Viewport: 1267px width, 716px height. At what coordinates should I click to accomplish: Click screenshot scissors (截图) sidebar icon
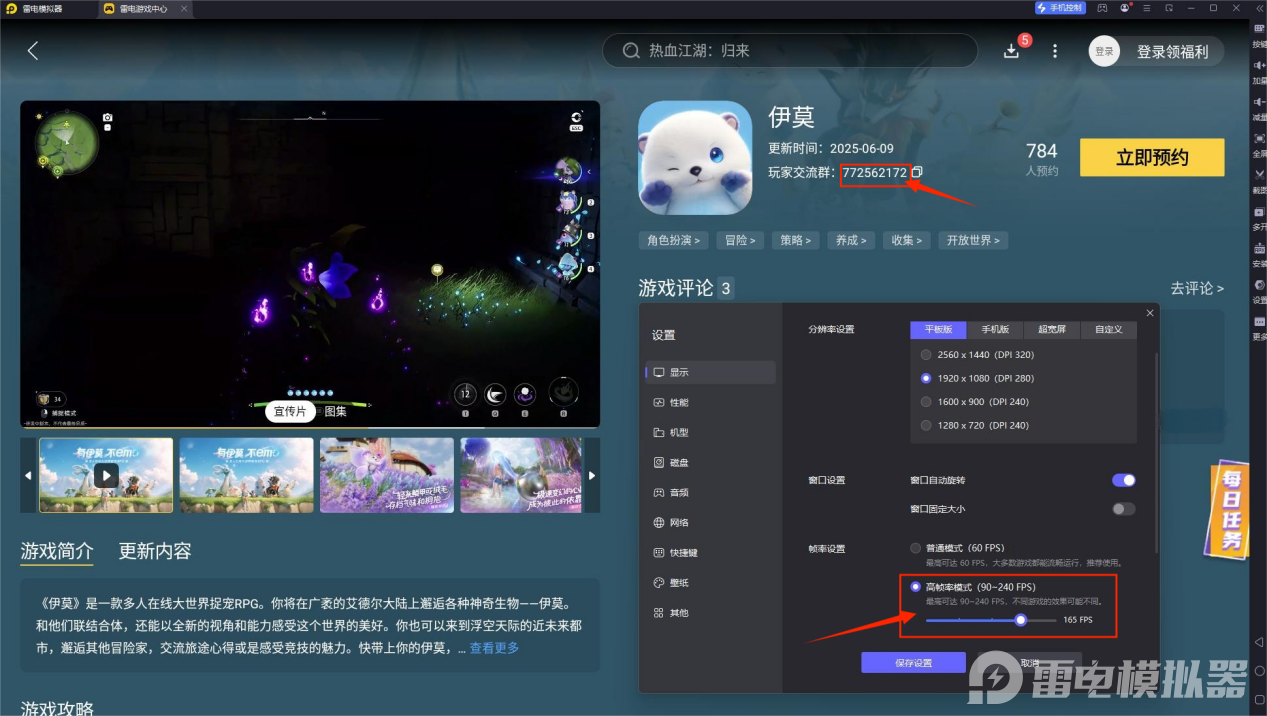(x=1259, y=180)
